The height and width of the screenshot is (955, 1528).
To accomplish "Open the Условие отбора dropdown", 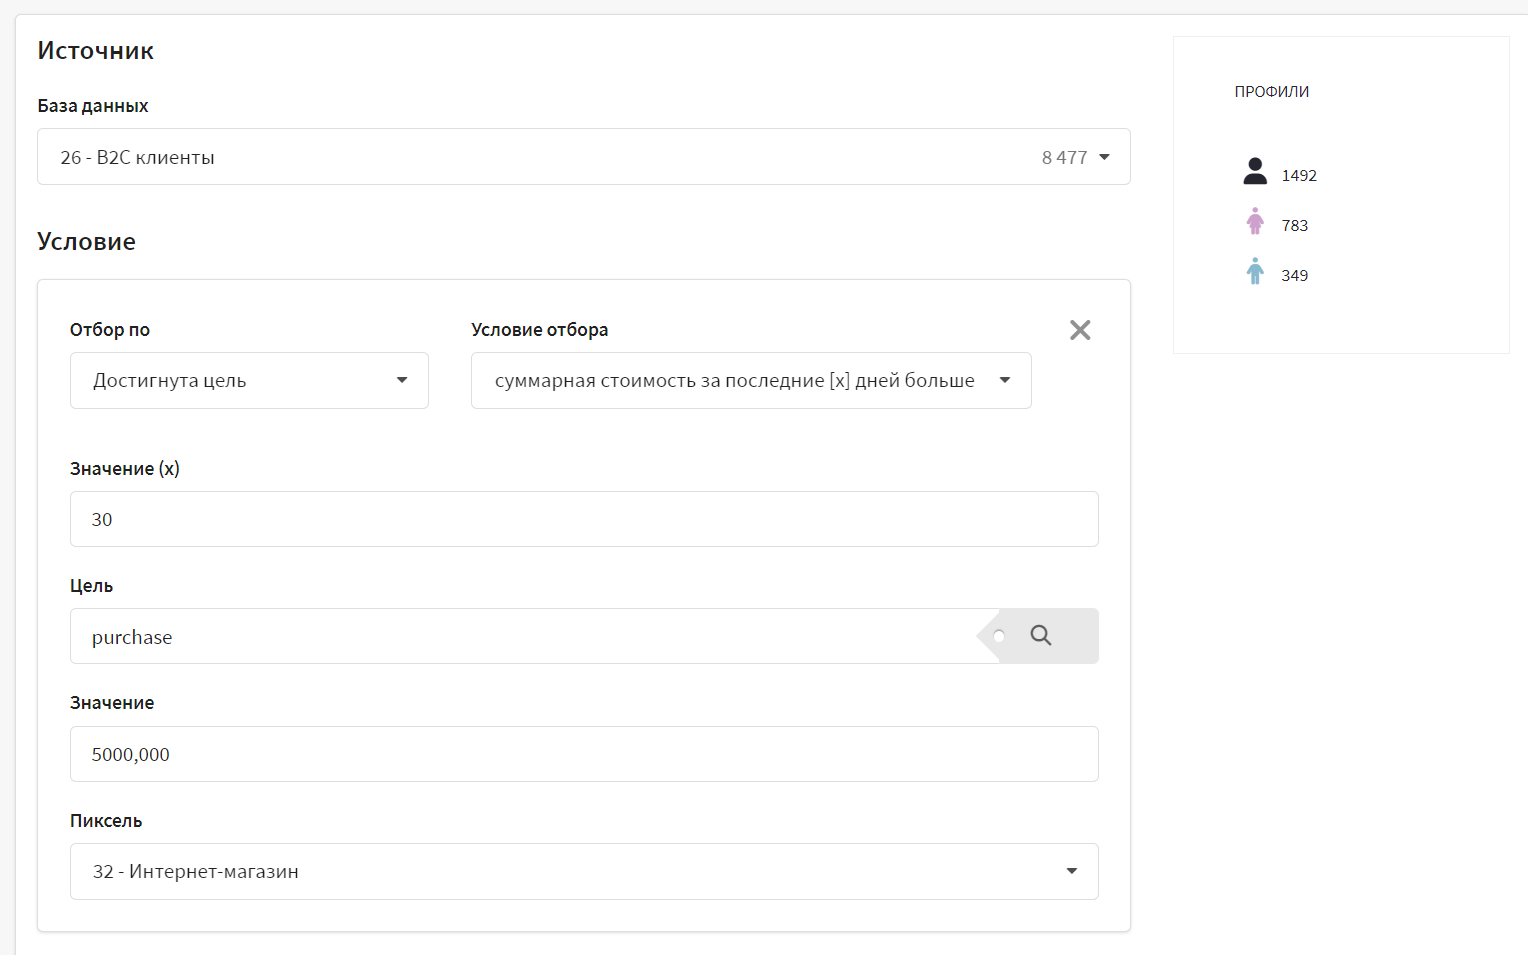I will pos(1005,380).
